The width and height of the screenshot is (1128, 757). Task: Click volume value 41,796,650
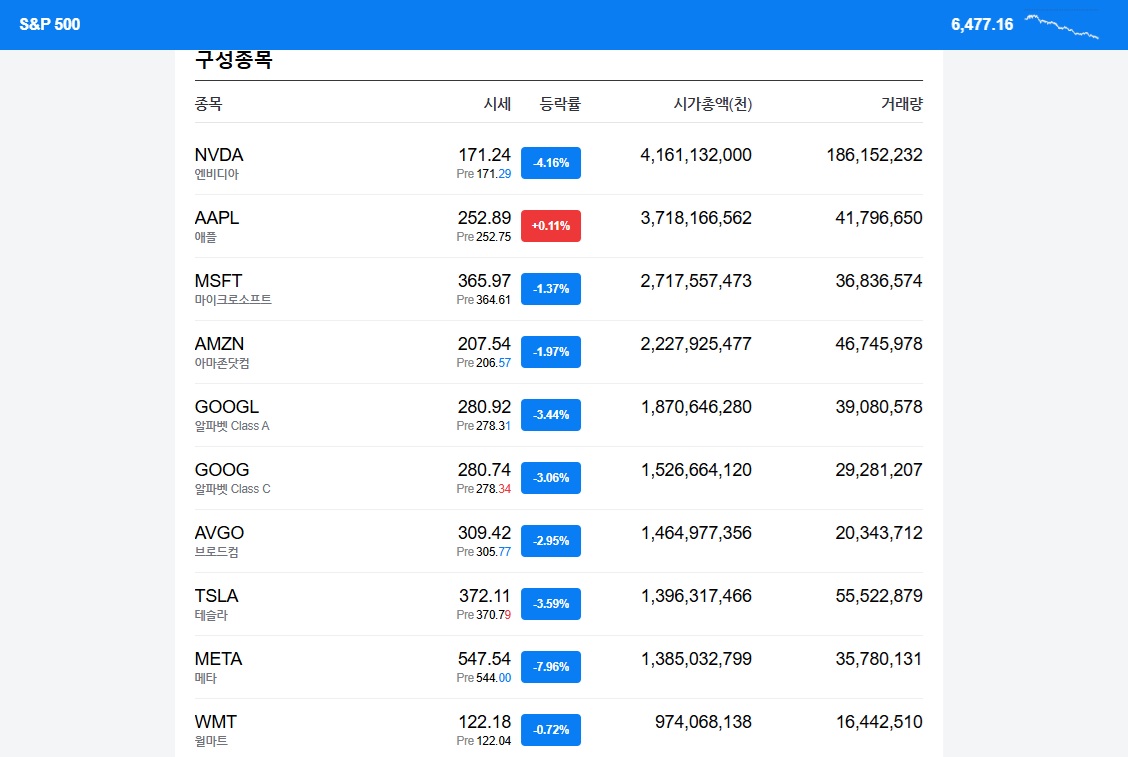878,218
